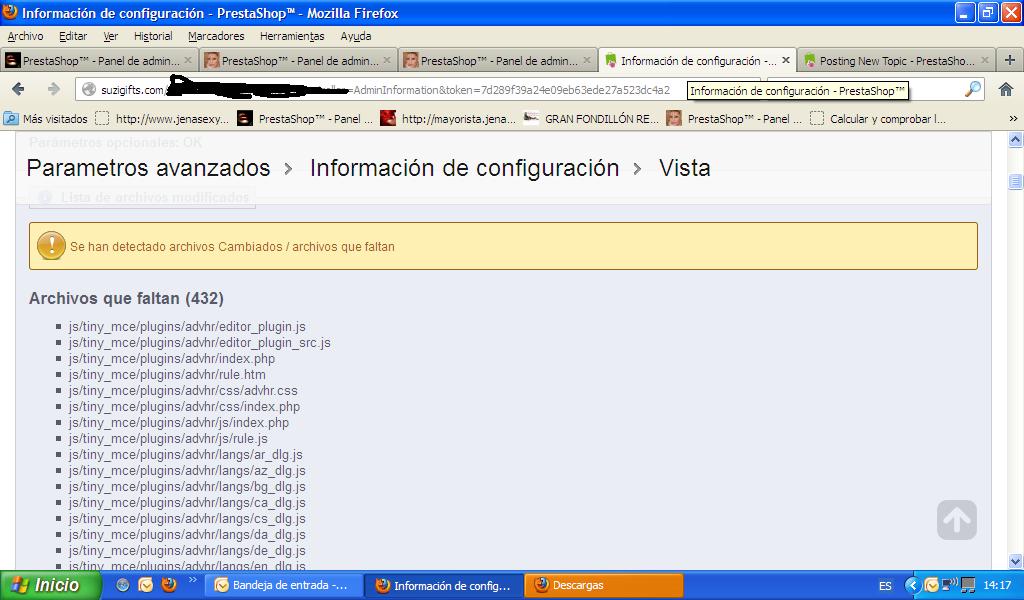This screenshot has height=600, width=1024.
Task: Click the site identity globe icon in address bar
Action: point(89,89)
